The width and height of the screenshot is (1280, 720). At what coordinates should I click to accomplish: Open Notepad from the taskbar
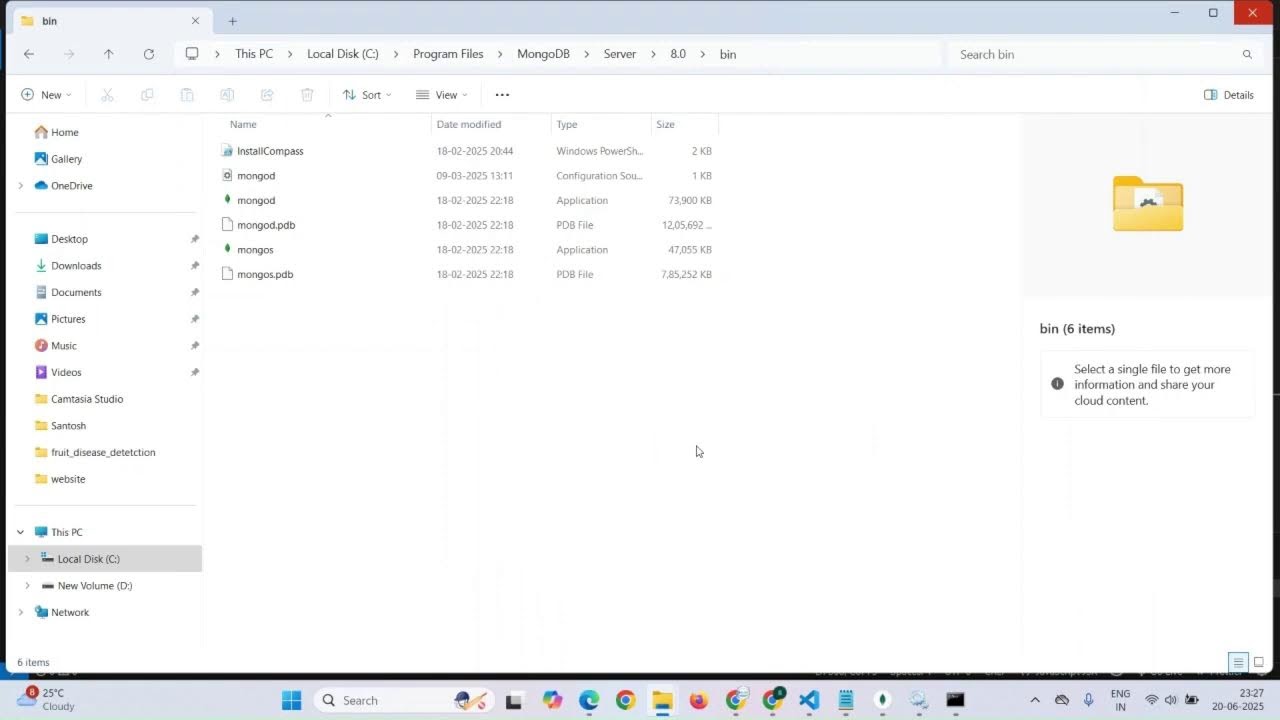click(x=845, y=700)
